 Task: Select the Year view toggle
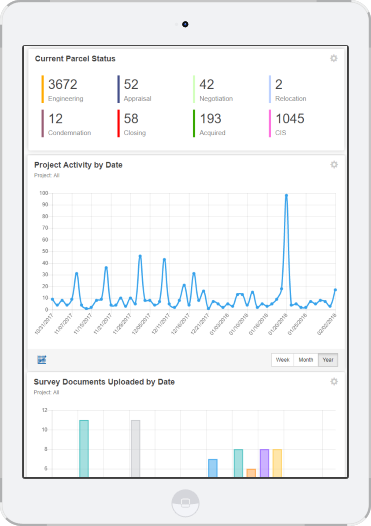328,360
